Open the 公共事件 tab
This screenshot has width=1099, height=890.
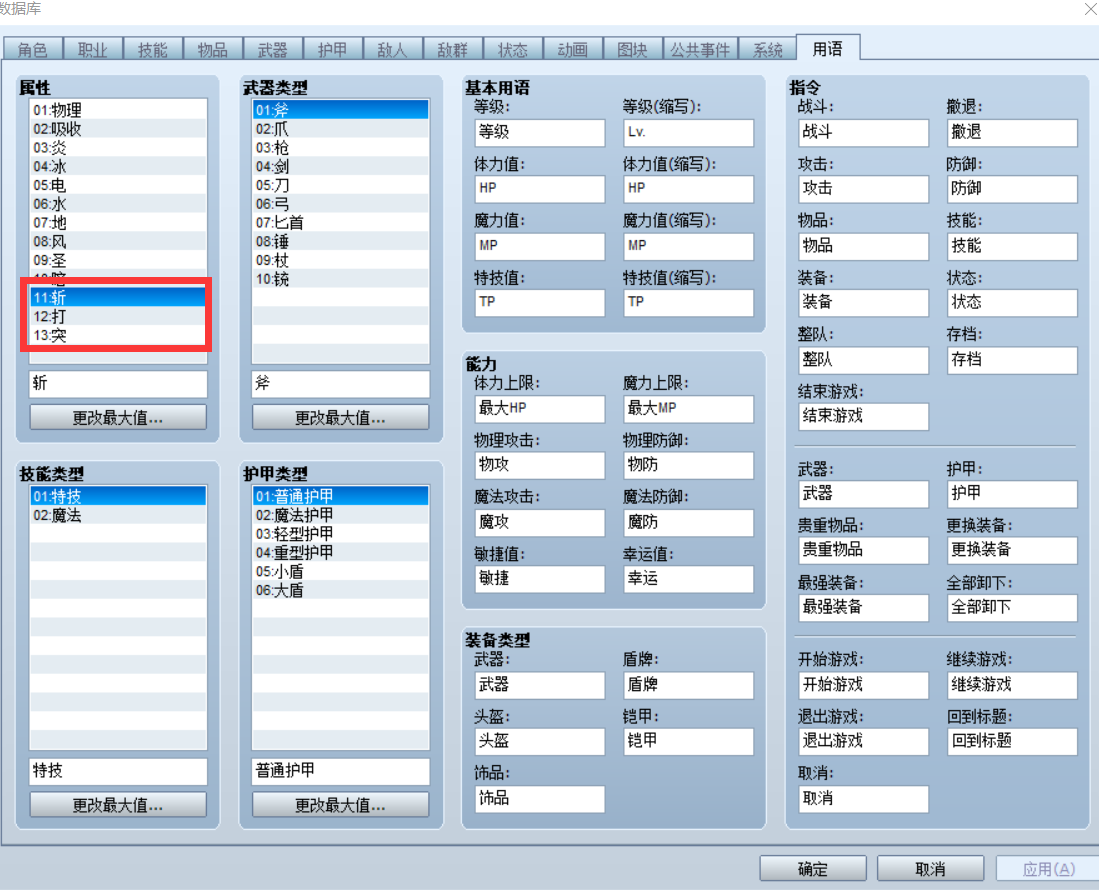coord(700,49)
